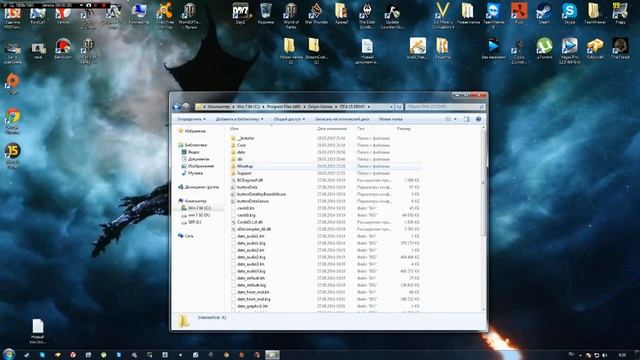Open the Avast Free Antivirus desktop icon

coord(165,15)
